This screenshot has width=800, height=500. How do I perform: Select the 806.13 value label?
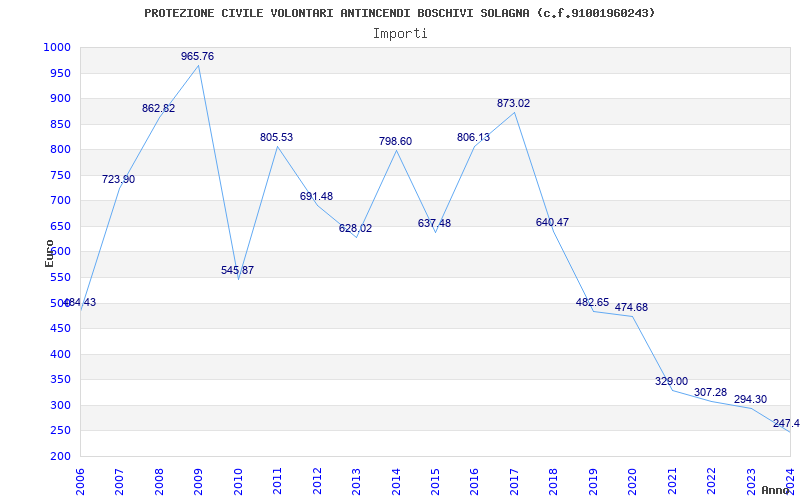(x=473, y=137)
